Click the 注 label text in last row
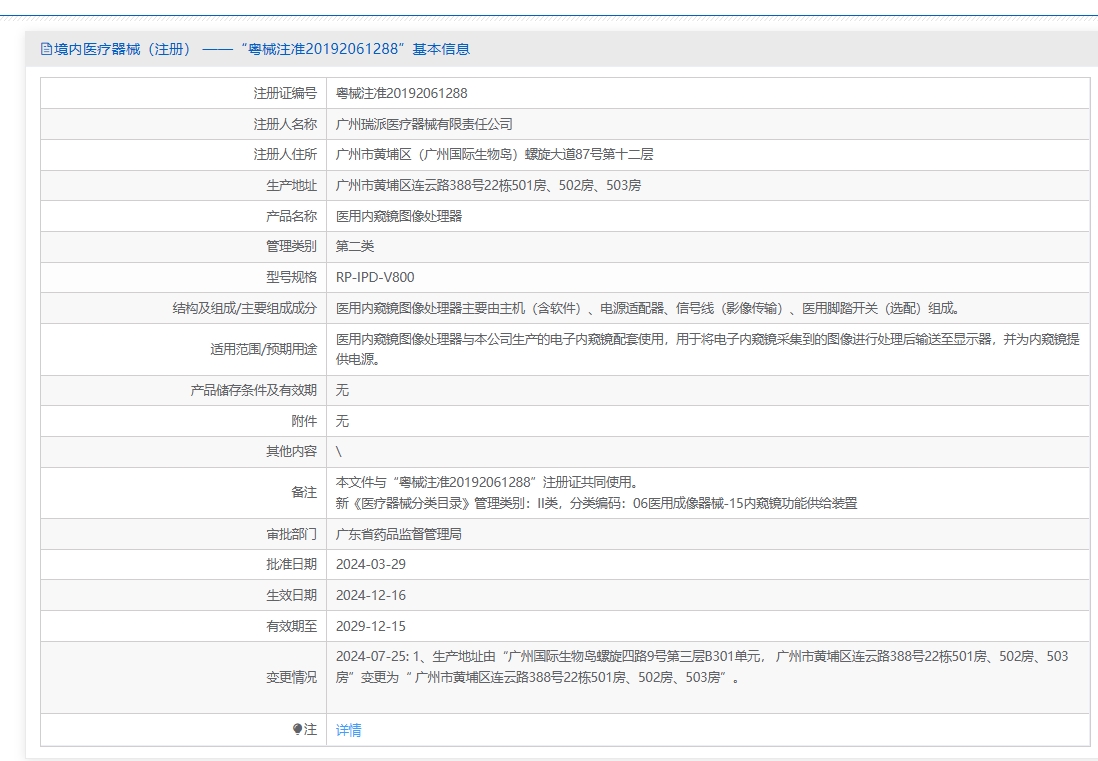This screenshot has height=761, width=1098. pyautogui.click(x=310, y=729)
